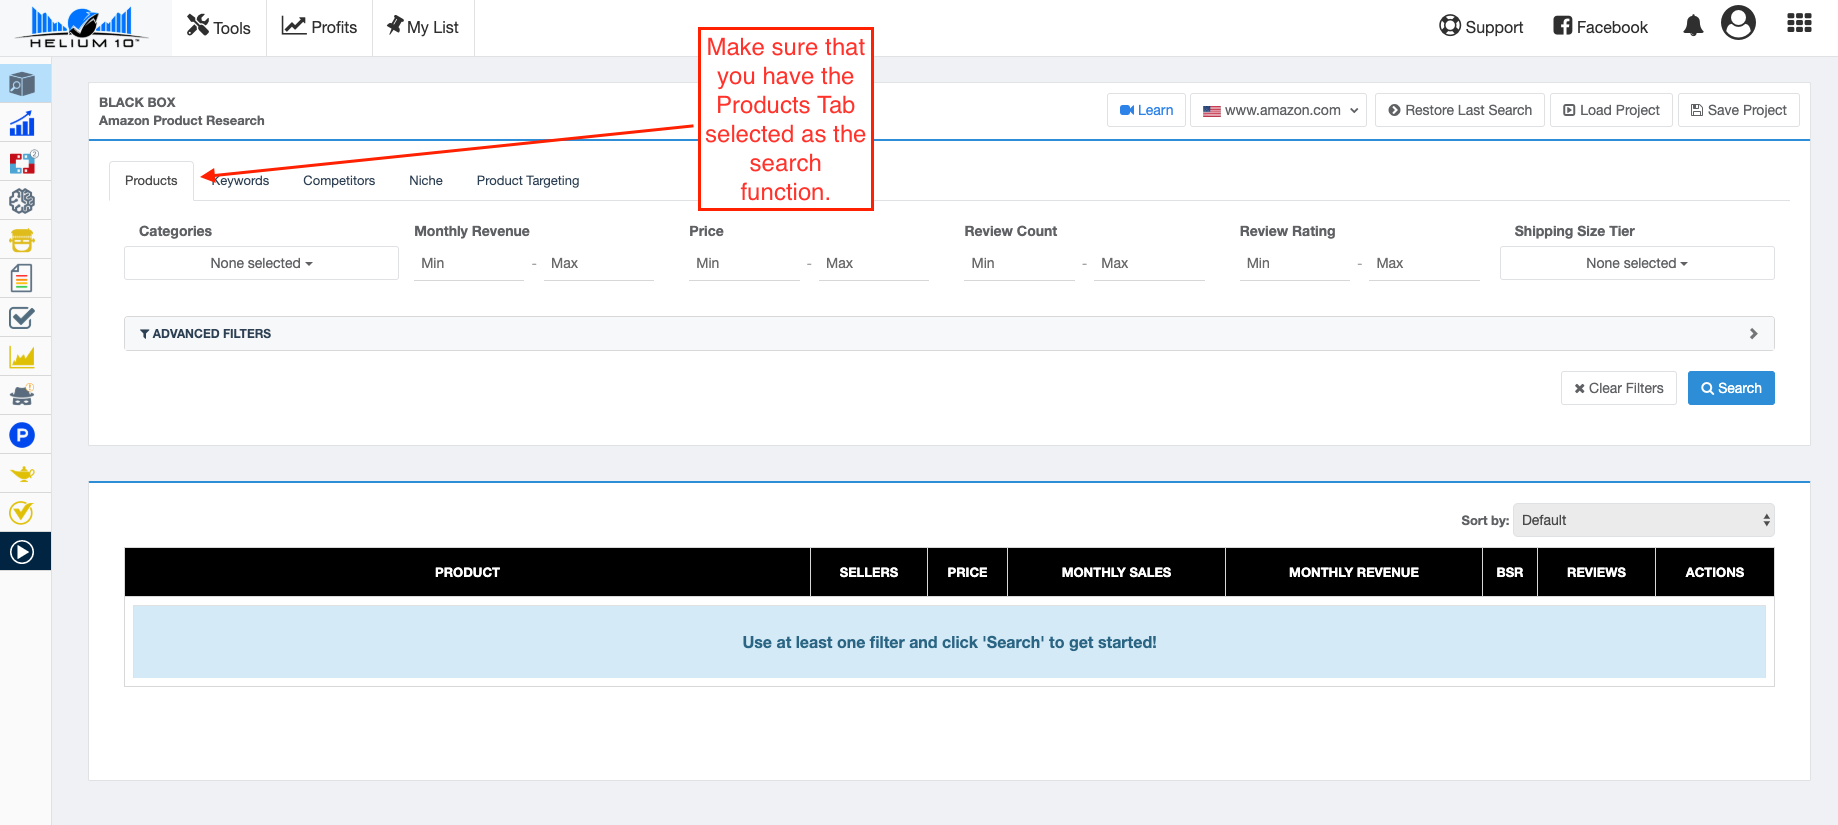Open the www.amazon.com marketplace dropdown
Image resolution: width=1838 pixels, height=825 pixels.
(1279, 110)
